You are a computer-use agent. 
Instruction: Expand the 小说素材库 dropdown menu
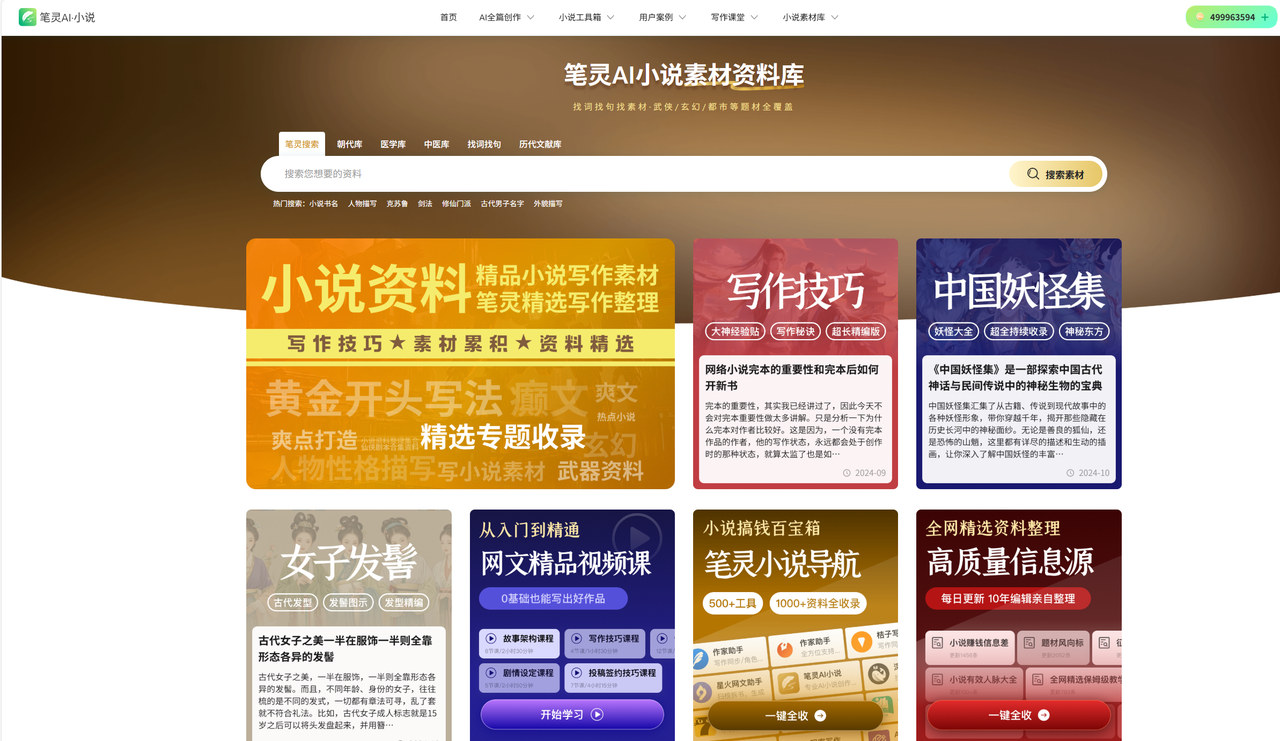[811, 17]
